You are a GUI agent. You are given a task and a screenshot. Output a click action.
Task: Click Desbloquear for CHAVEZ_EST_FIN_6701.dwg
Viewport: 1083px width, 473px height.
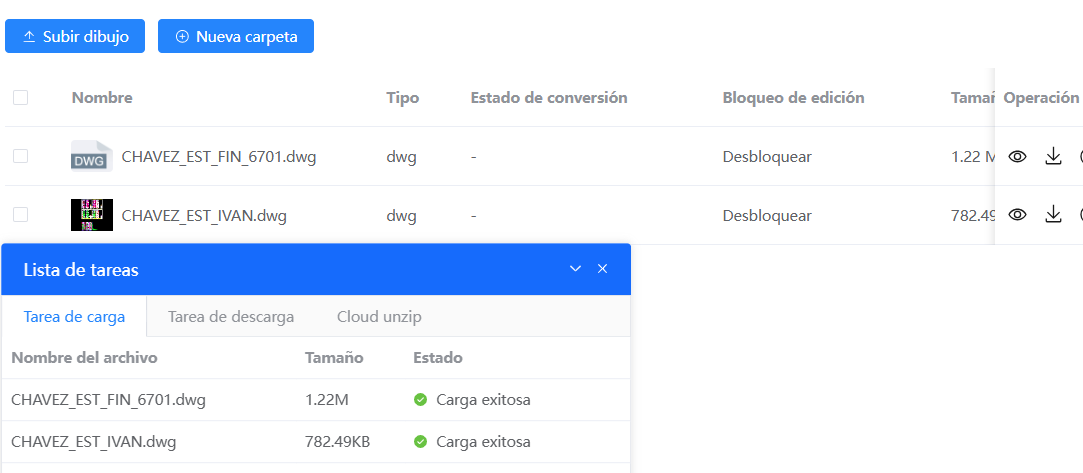pyautogui.click(x=767, y=157)
